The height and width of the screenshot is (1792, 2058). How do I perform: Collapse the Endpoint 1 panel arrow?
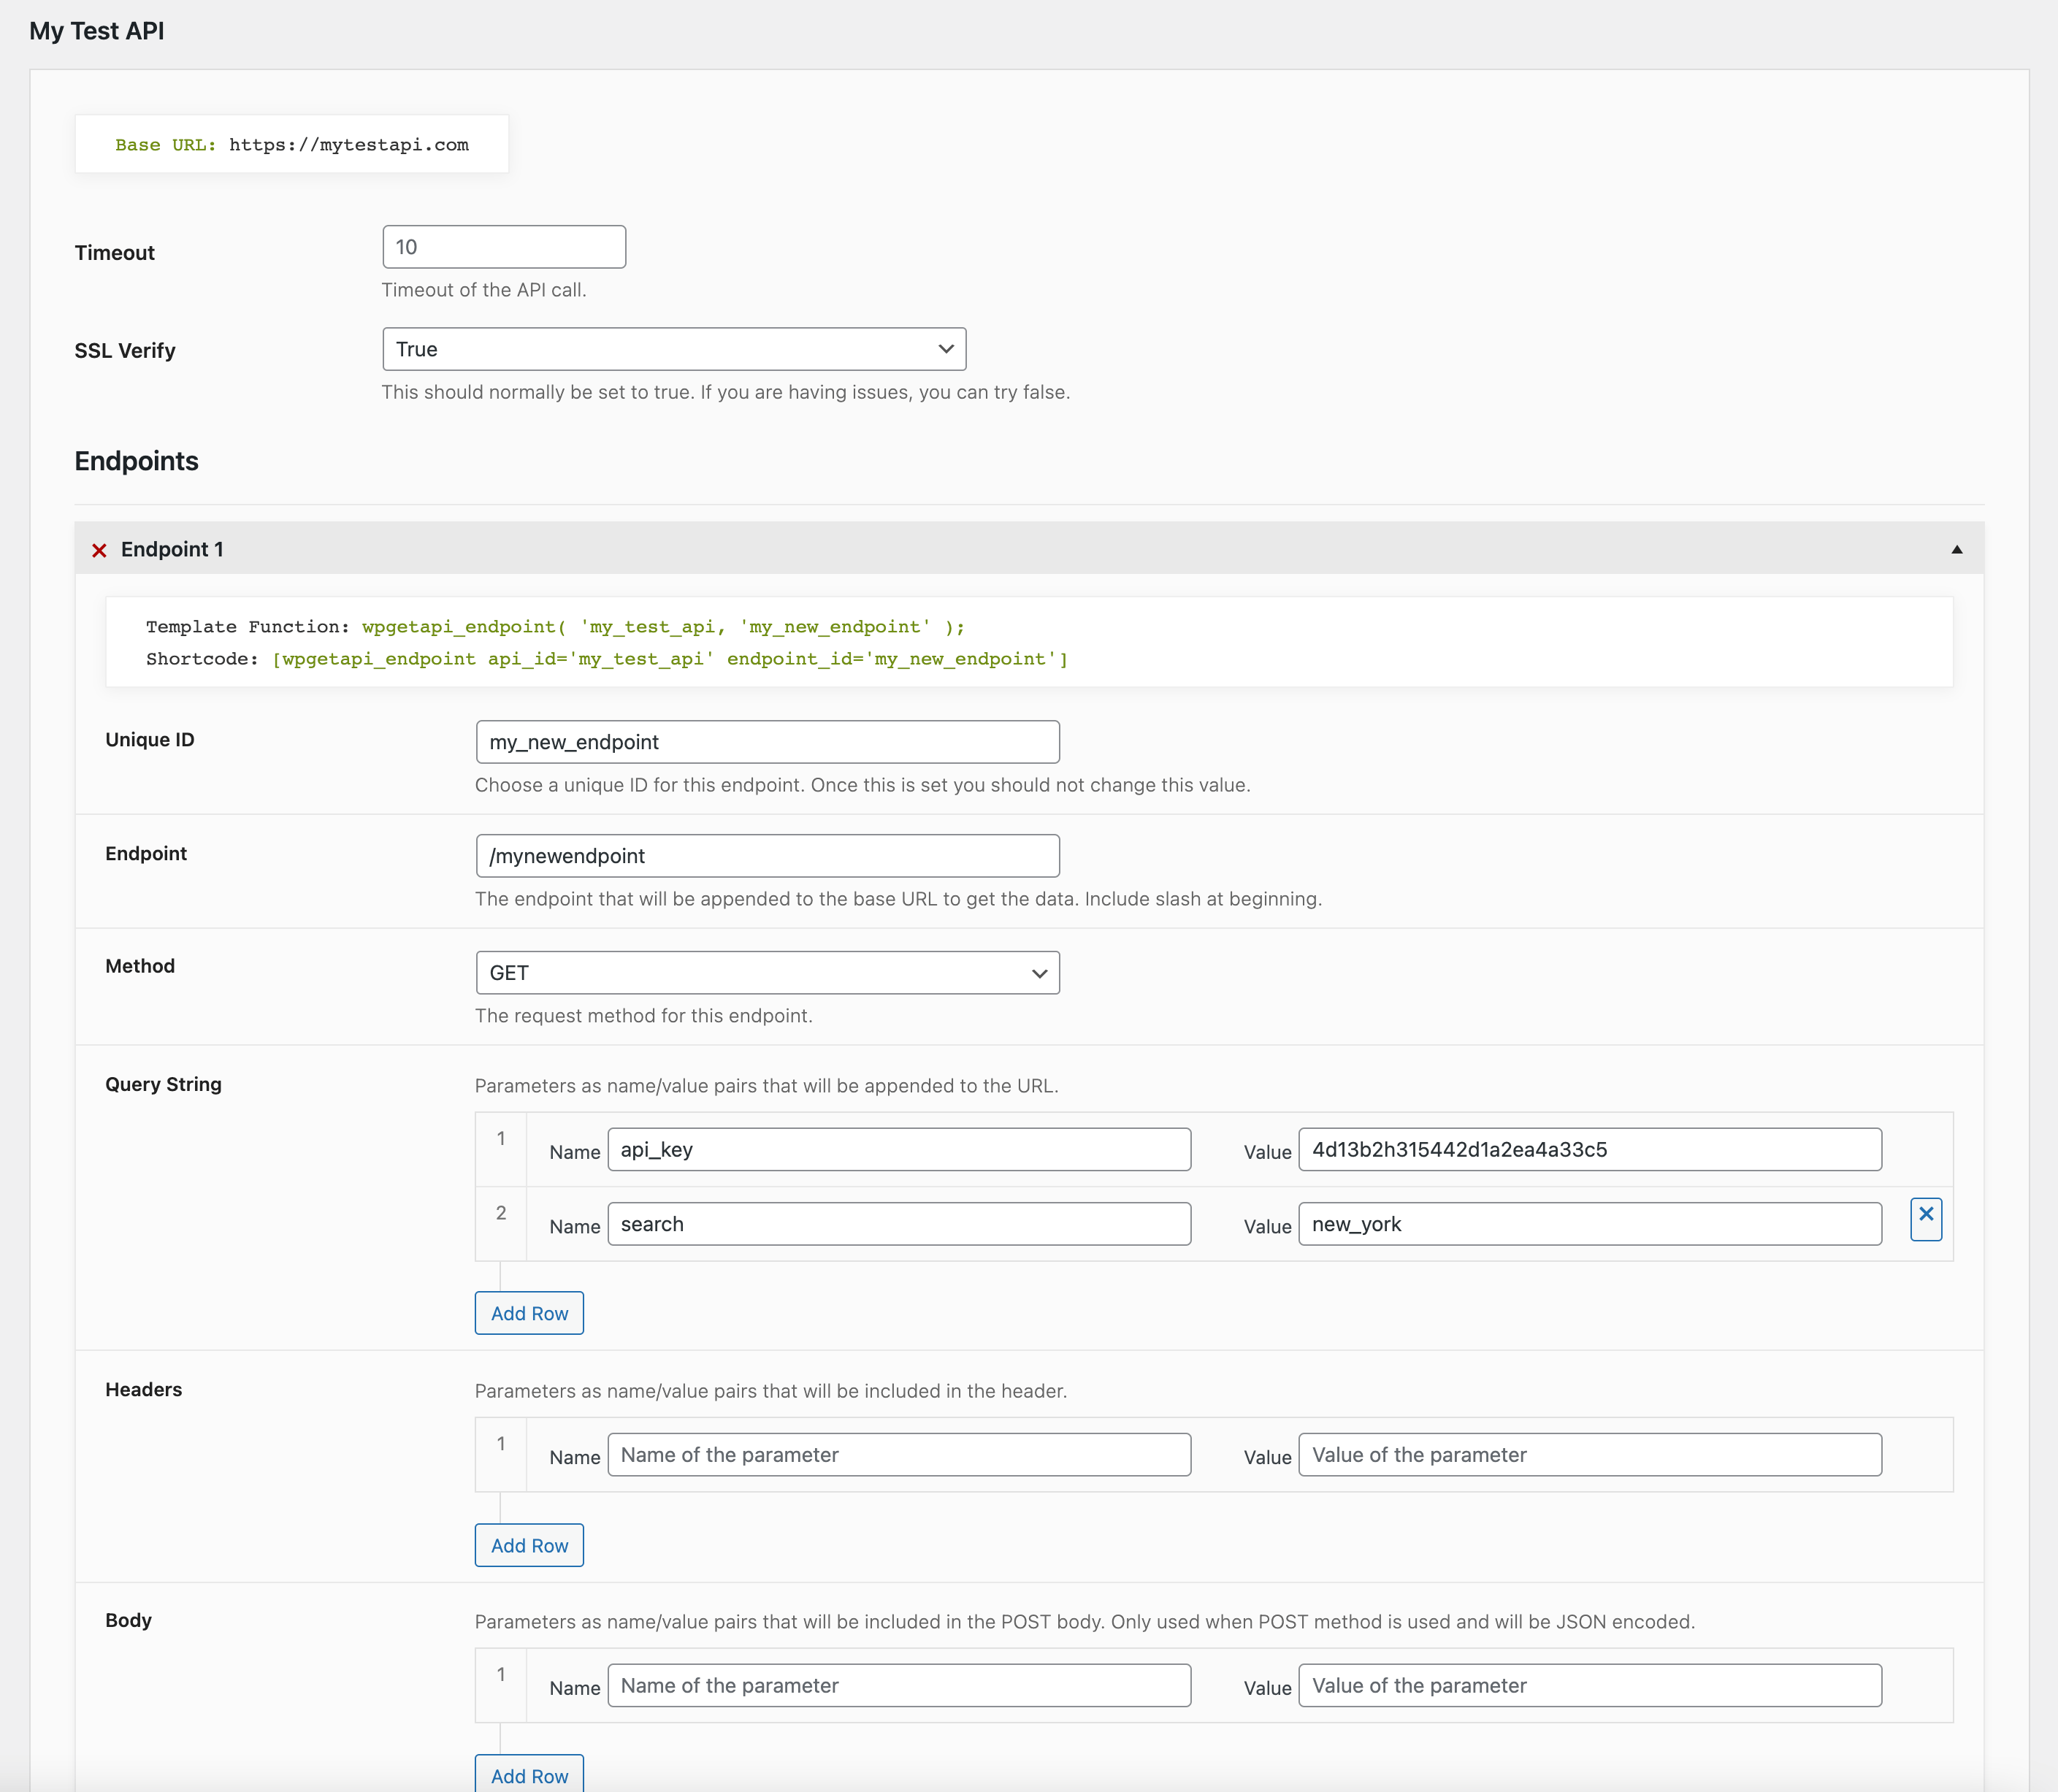1956,549
